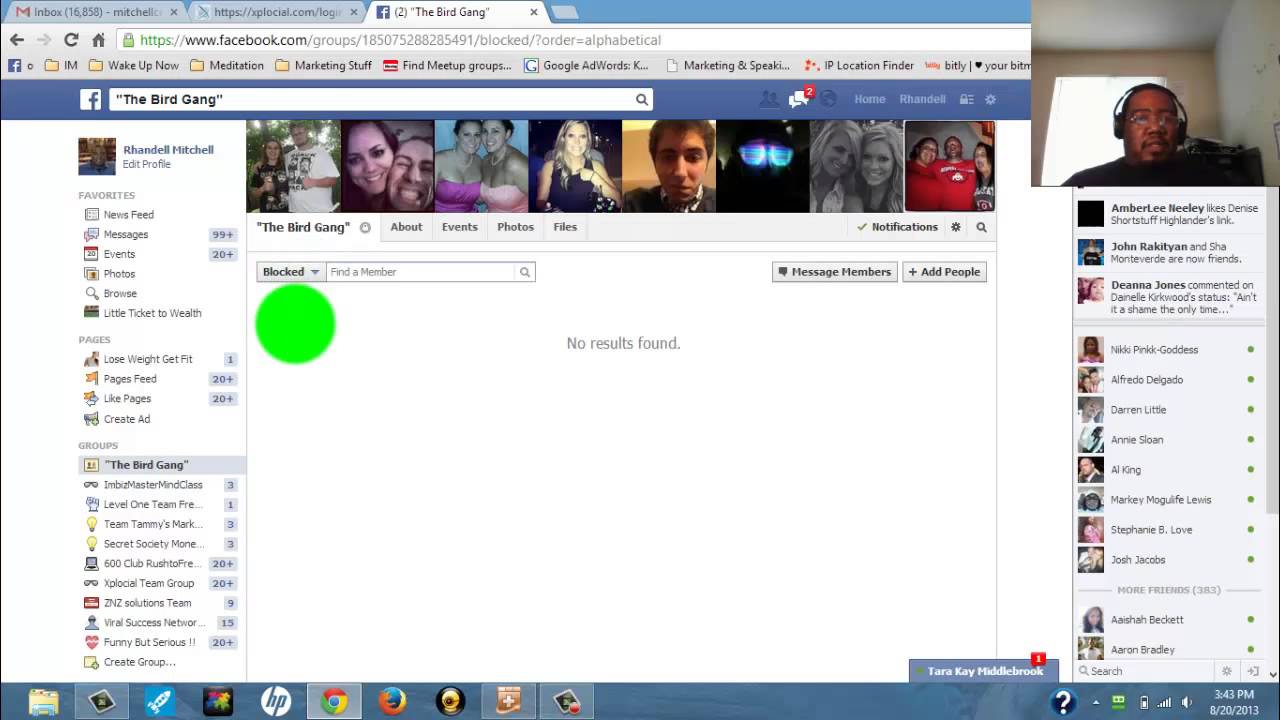The height and width of the screenshot is (720, 1280).
Task: Click the privacy shortcuts icon in header
Action: click(x=966, y=99)
